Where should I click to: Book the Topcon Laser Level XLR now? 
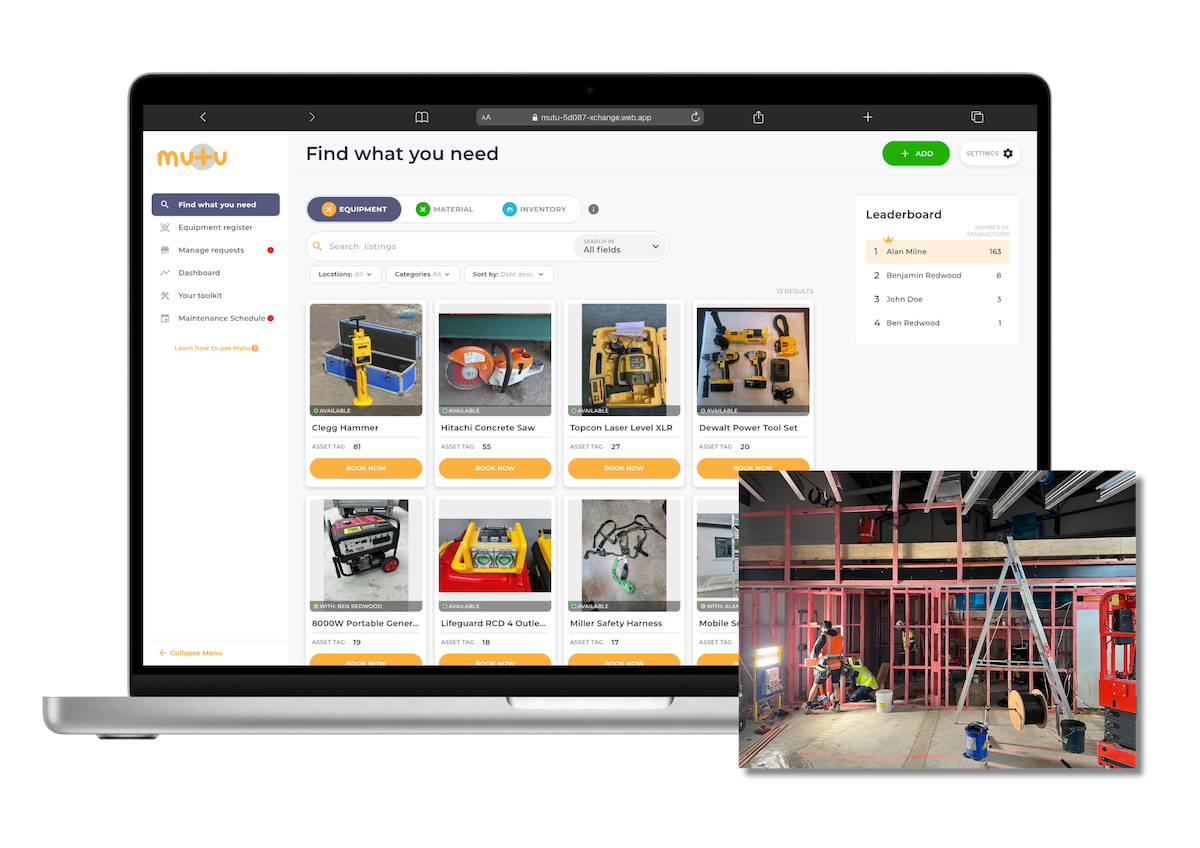[624, 468]
